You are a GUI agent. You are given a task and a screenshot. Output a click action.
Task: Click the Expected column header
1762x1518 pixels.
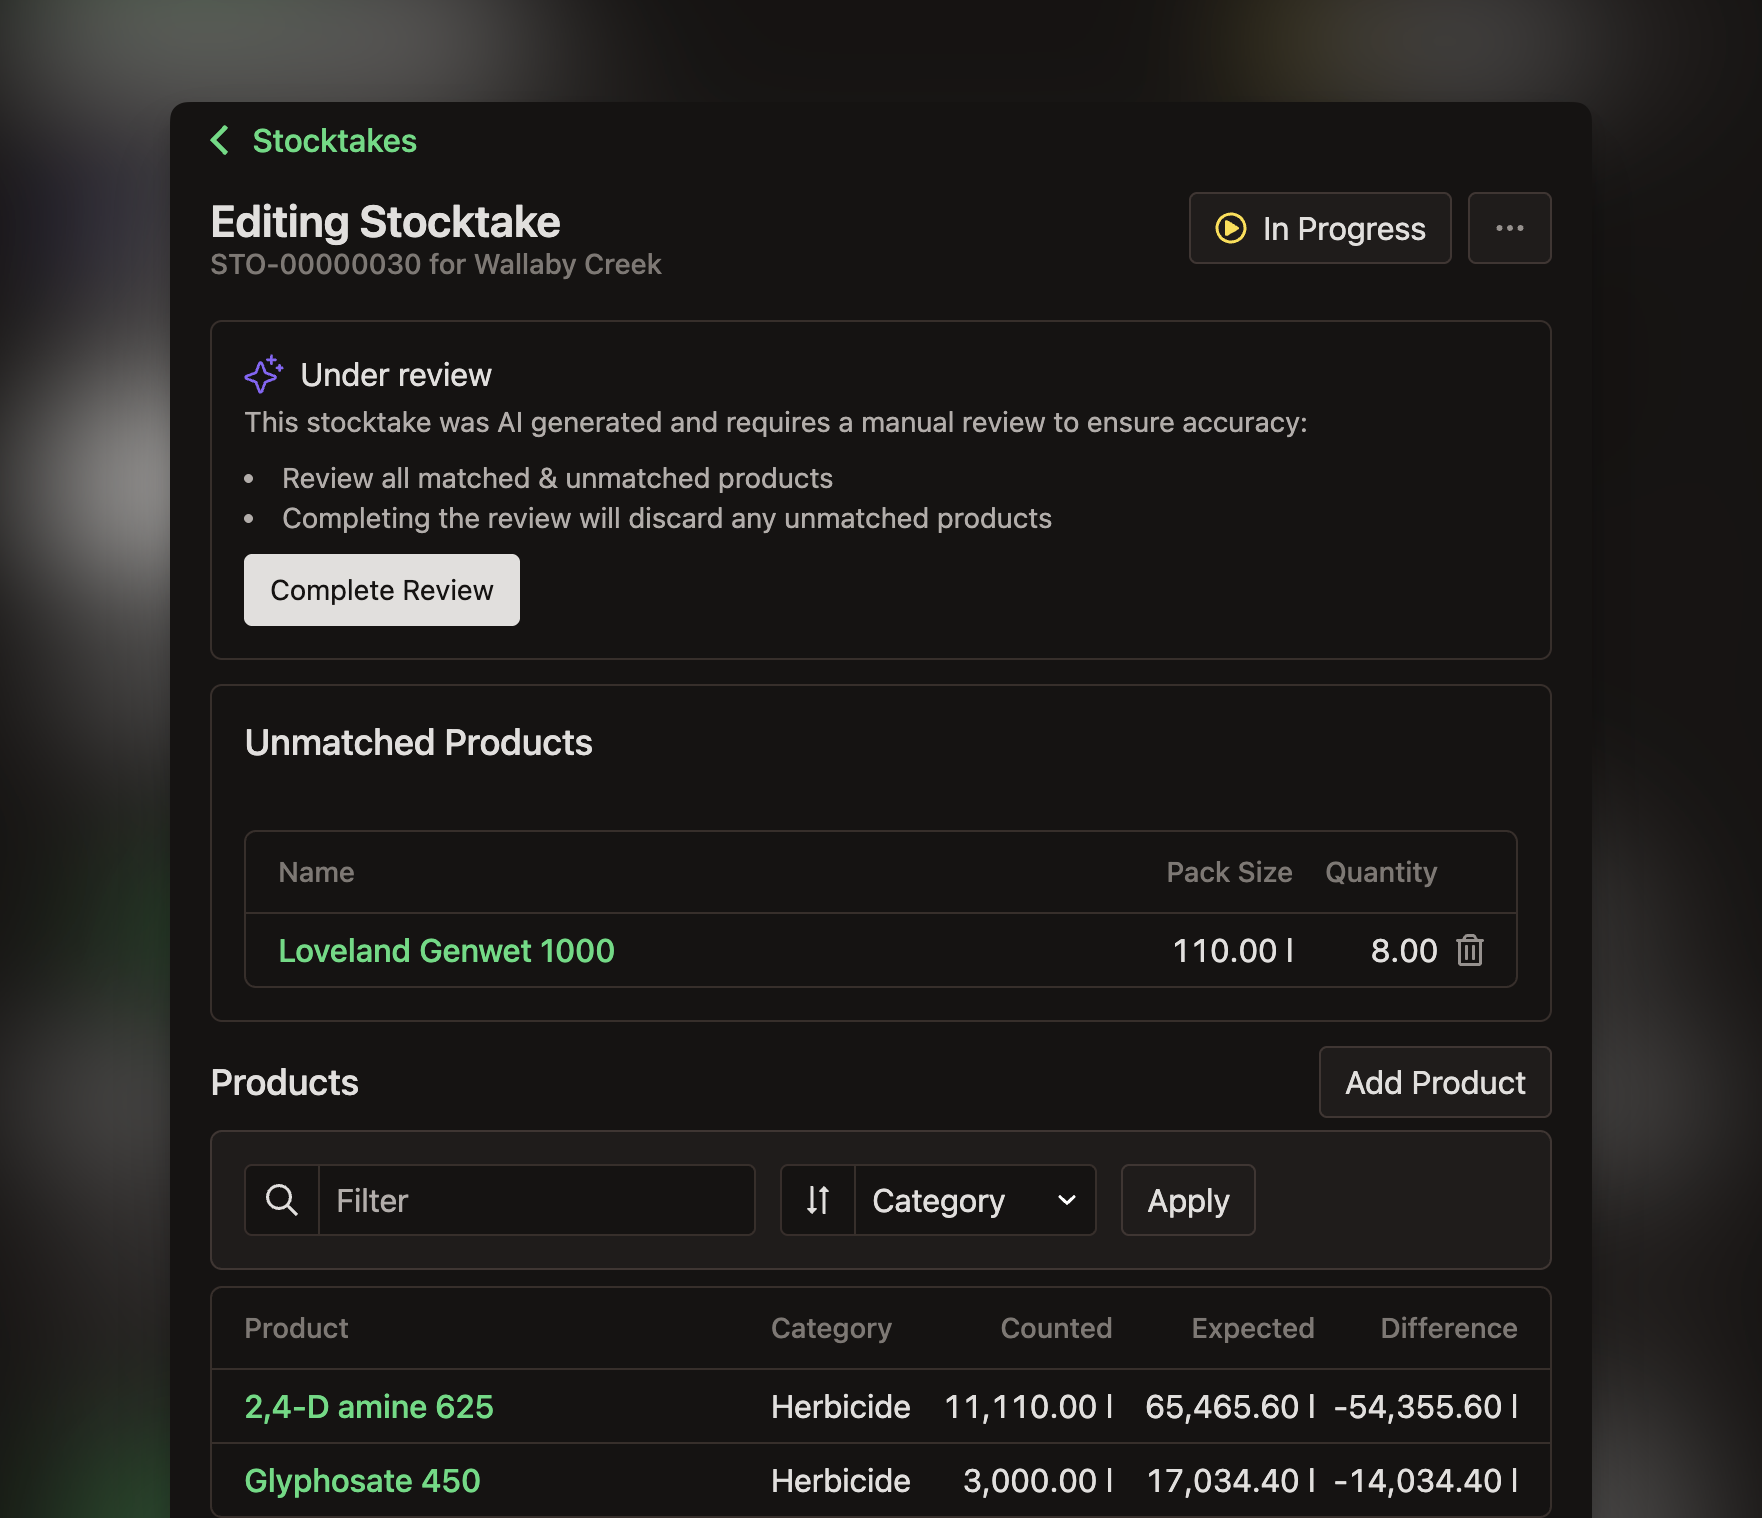1253,1328
